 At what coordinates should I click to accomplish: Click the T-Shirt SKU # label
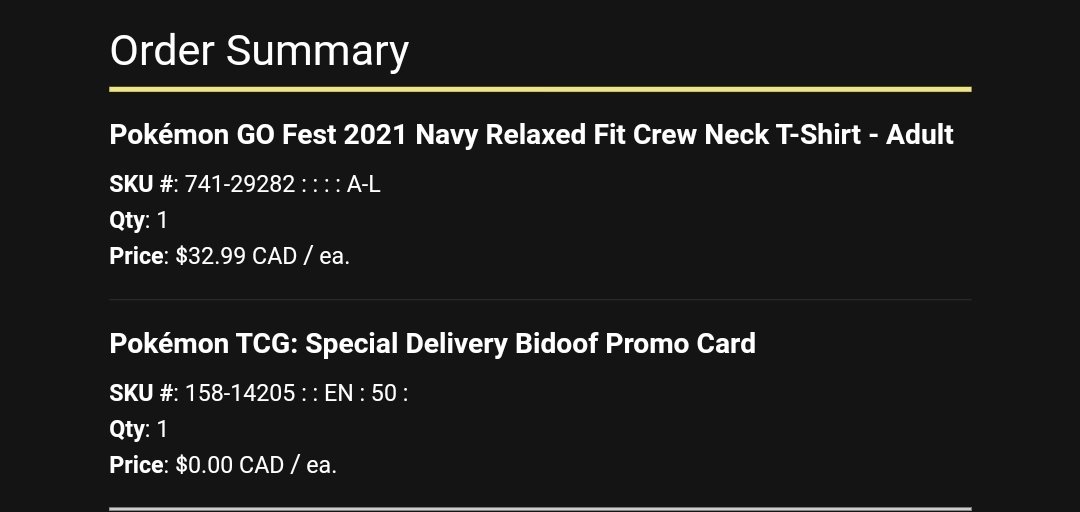(x=141, y=185)
